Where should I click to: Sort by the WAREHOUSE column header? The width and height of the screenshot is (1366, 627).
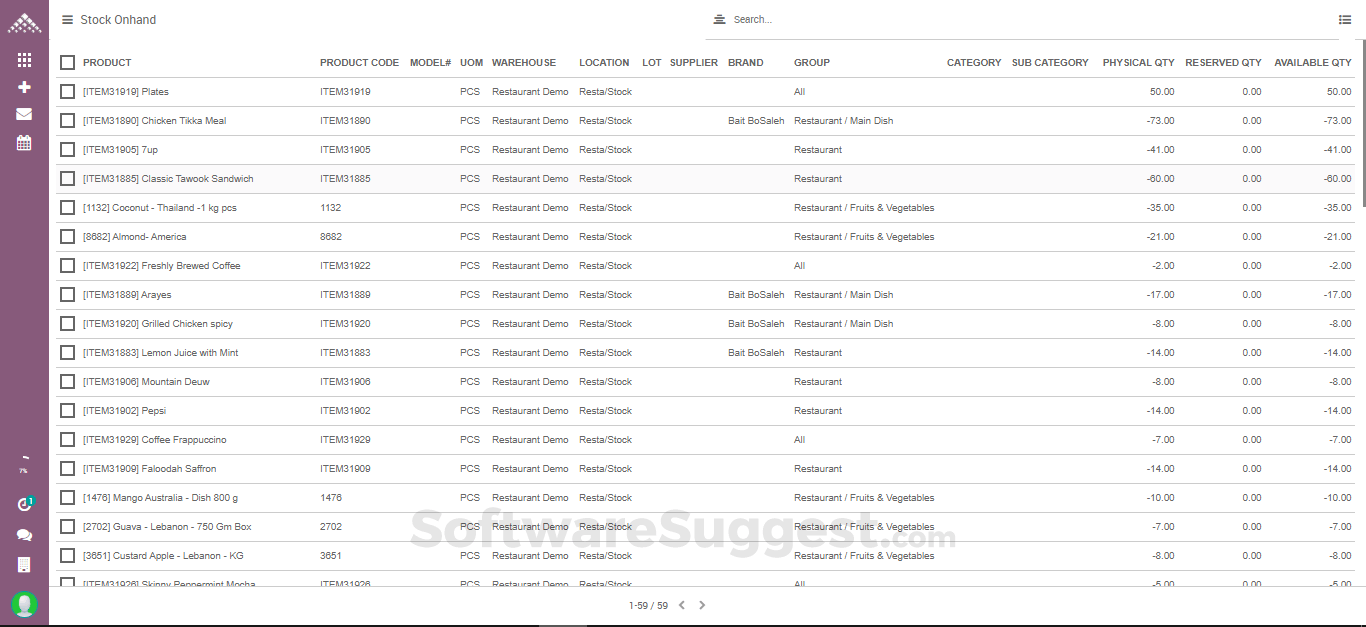pos(524,63)
